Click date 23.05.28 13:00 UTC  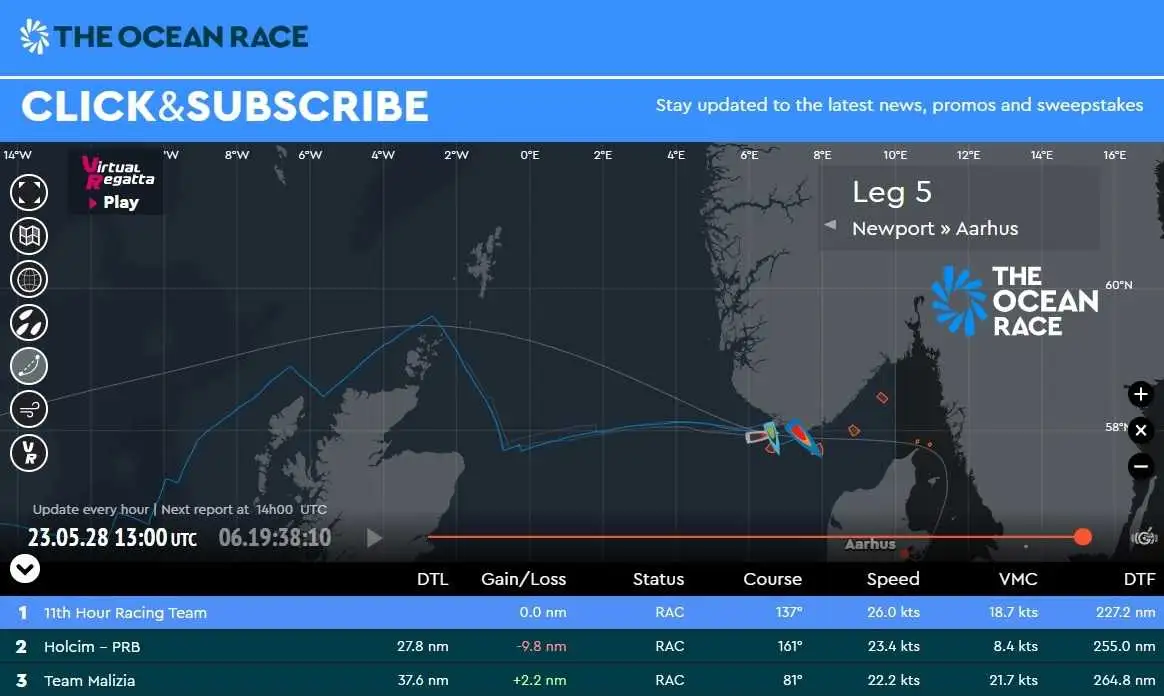pyautogui.click(x=112, y=537)
